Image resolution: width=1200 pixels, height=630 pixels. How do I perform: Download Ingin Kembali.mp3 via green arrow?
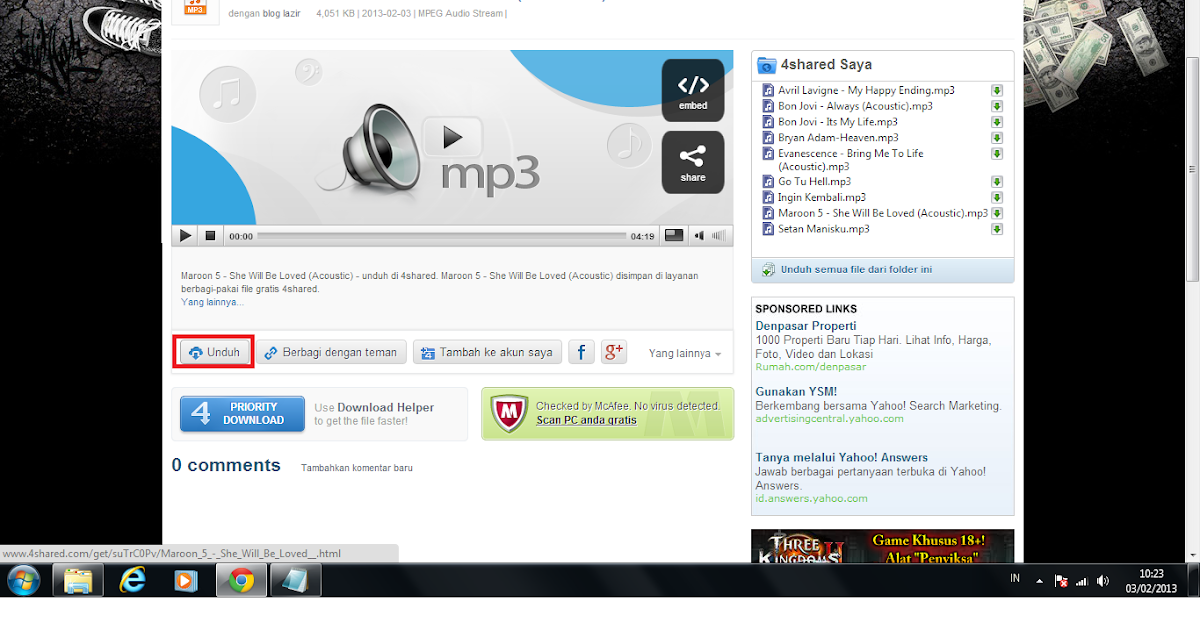997,197
